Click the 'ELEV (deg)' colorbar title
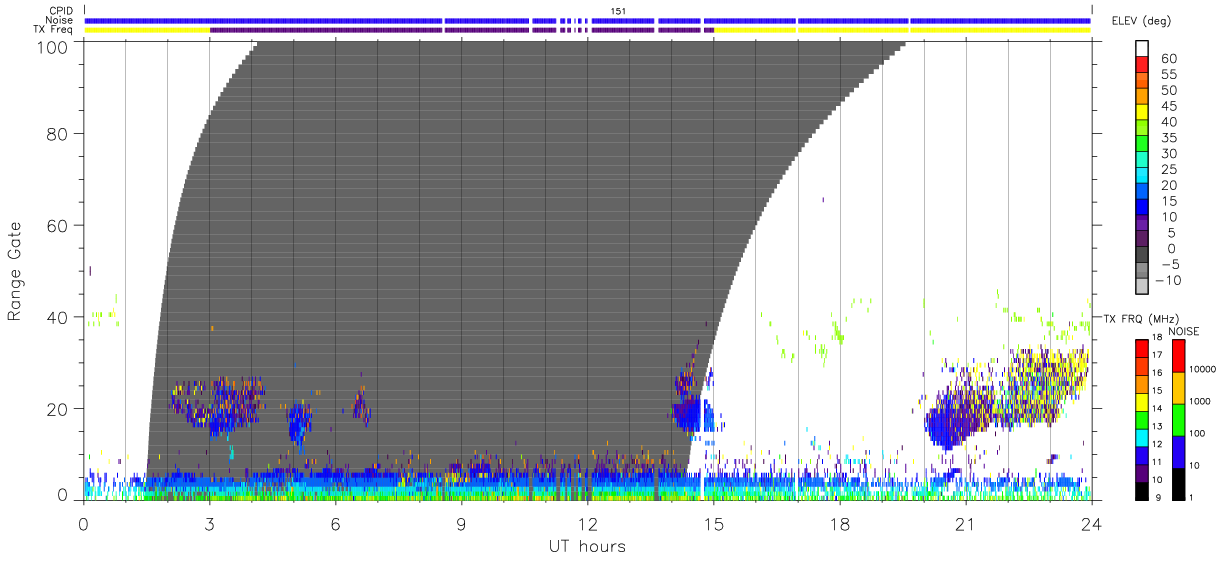Screen dimensions: 1228x567 (1141, 21)
